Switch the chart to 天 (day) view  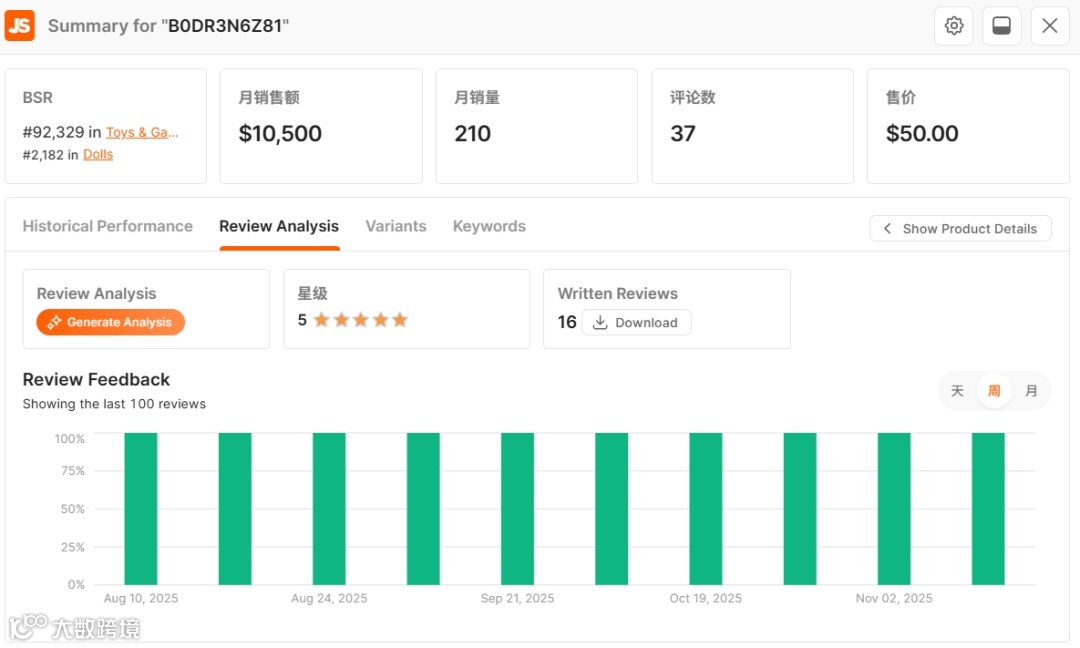coord(957,391)
